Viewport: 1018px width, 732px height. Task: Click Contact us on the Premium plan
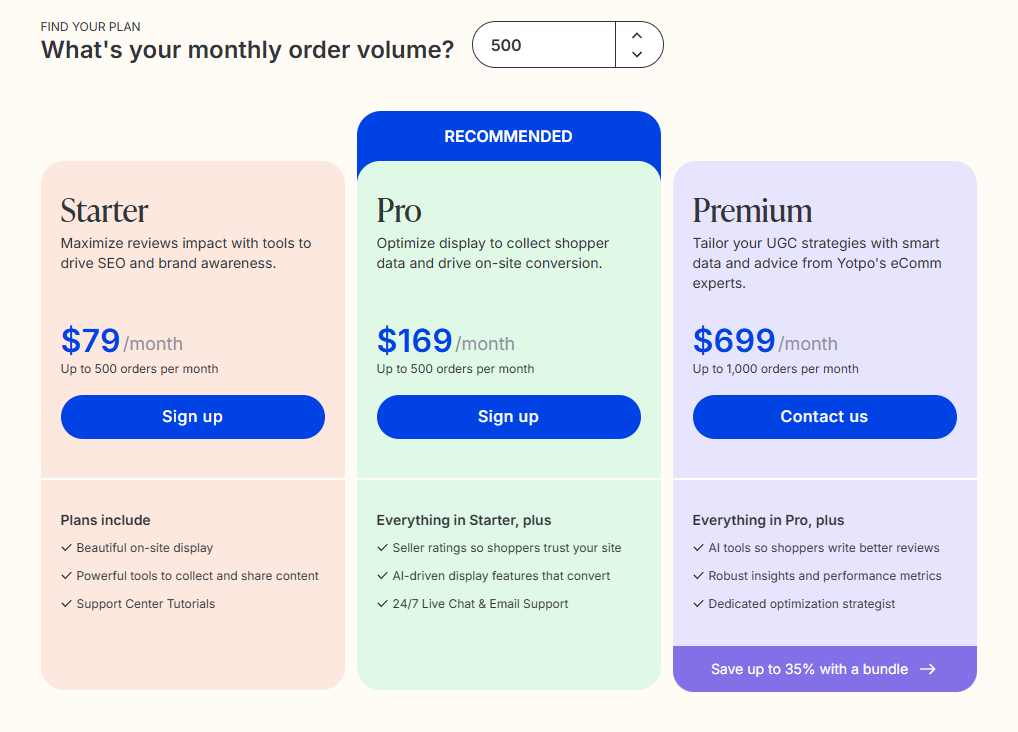coord(824,417)
